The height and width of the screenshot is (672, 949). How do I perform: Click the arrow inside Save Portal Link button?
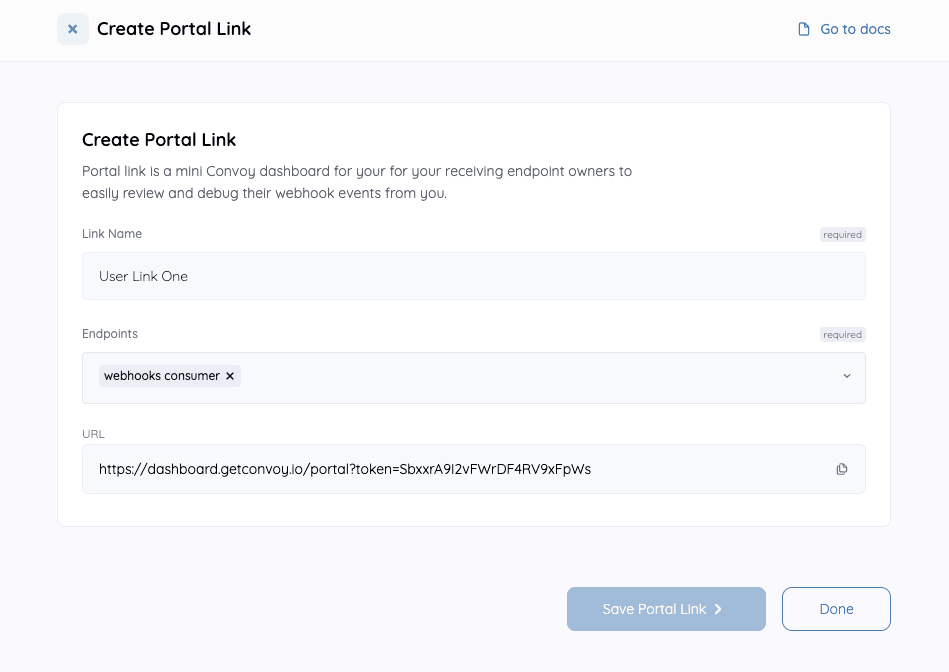click(717, 608)
